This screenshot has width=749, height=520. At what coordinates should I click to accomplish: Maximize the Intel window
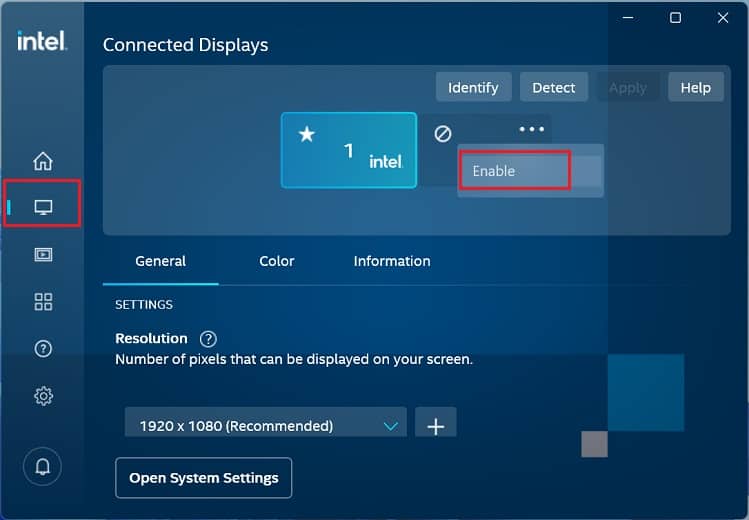coord(675,18)
